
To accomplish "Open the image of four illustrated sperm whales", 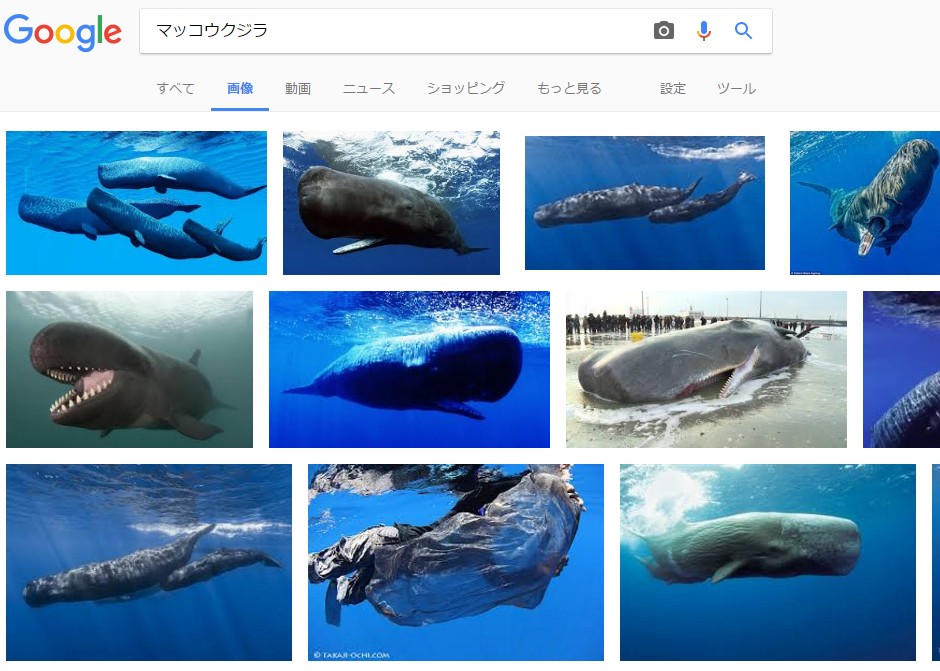I will pos(137,203).
